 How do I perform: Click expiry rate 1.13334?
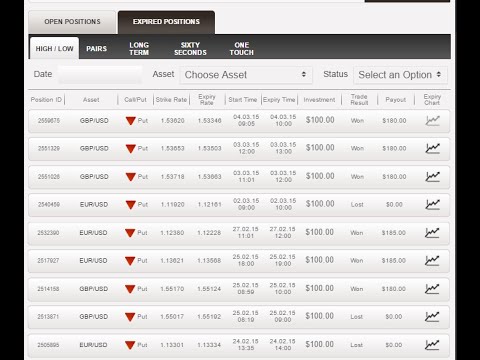click(209, 345)
